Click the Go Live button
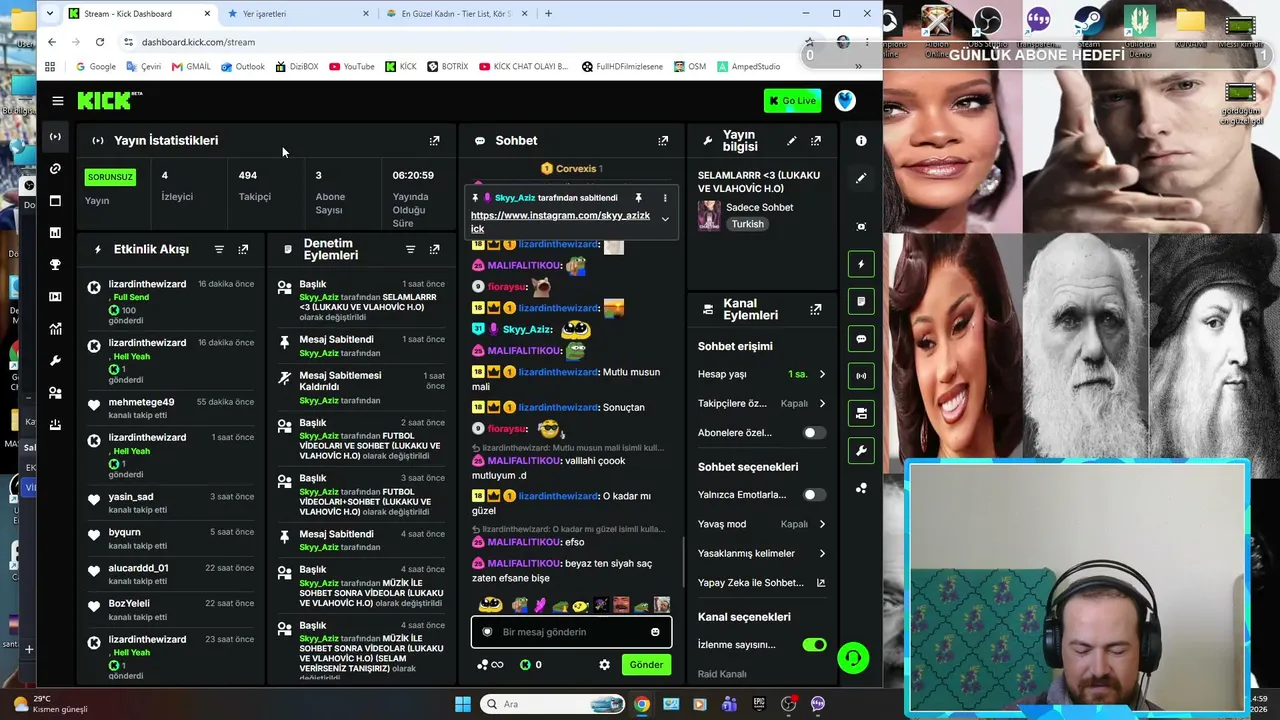 792,101
